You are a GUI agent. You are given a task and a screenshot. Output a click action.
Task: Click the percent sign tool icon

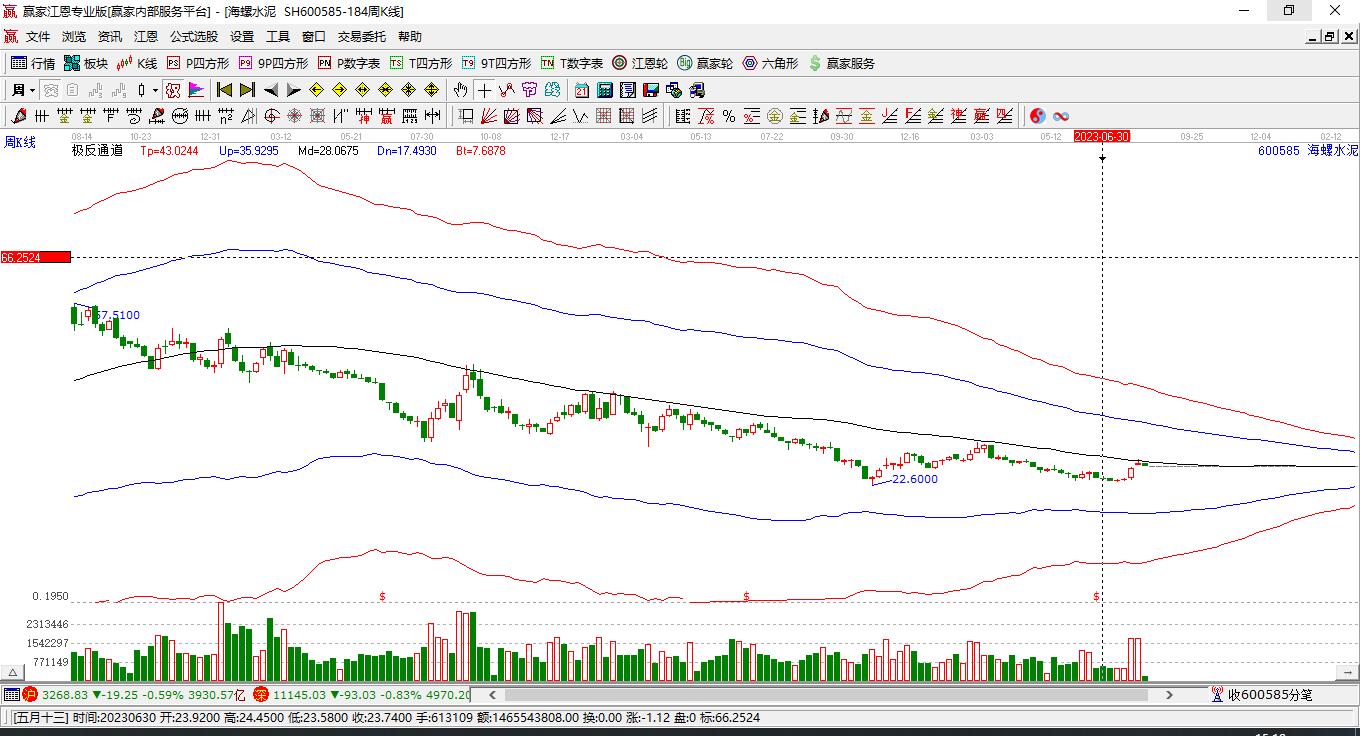tap(729, 116)
